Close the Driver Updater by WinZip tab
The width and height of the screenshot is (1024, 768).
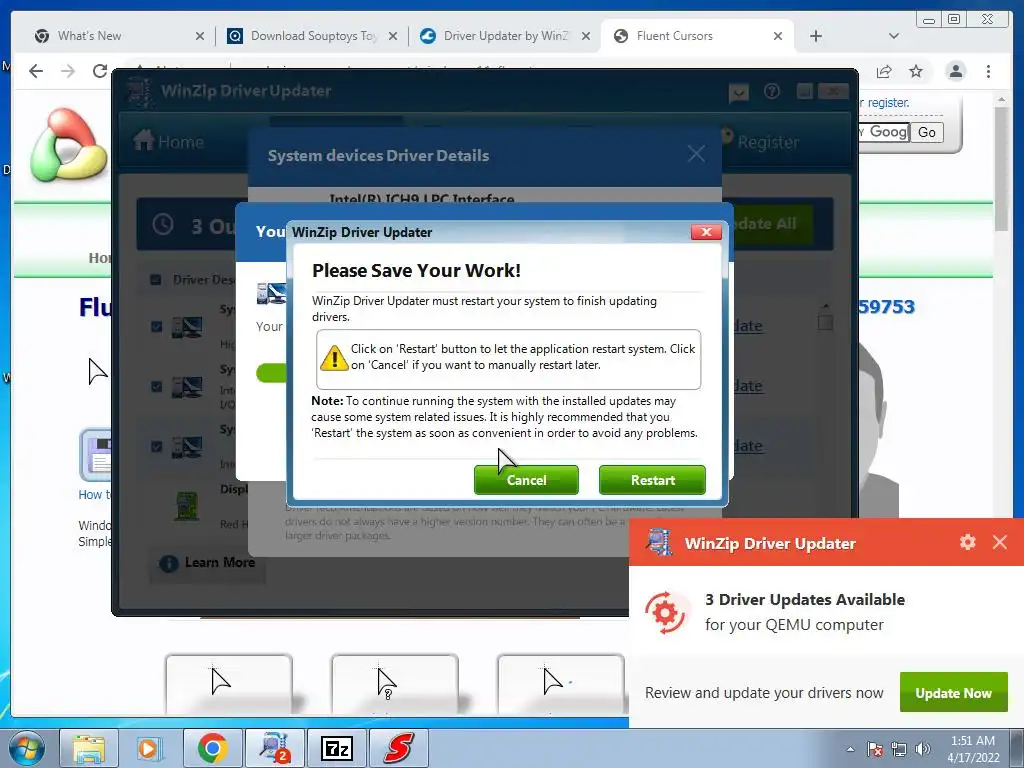(586, 36)
